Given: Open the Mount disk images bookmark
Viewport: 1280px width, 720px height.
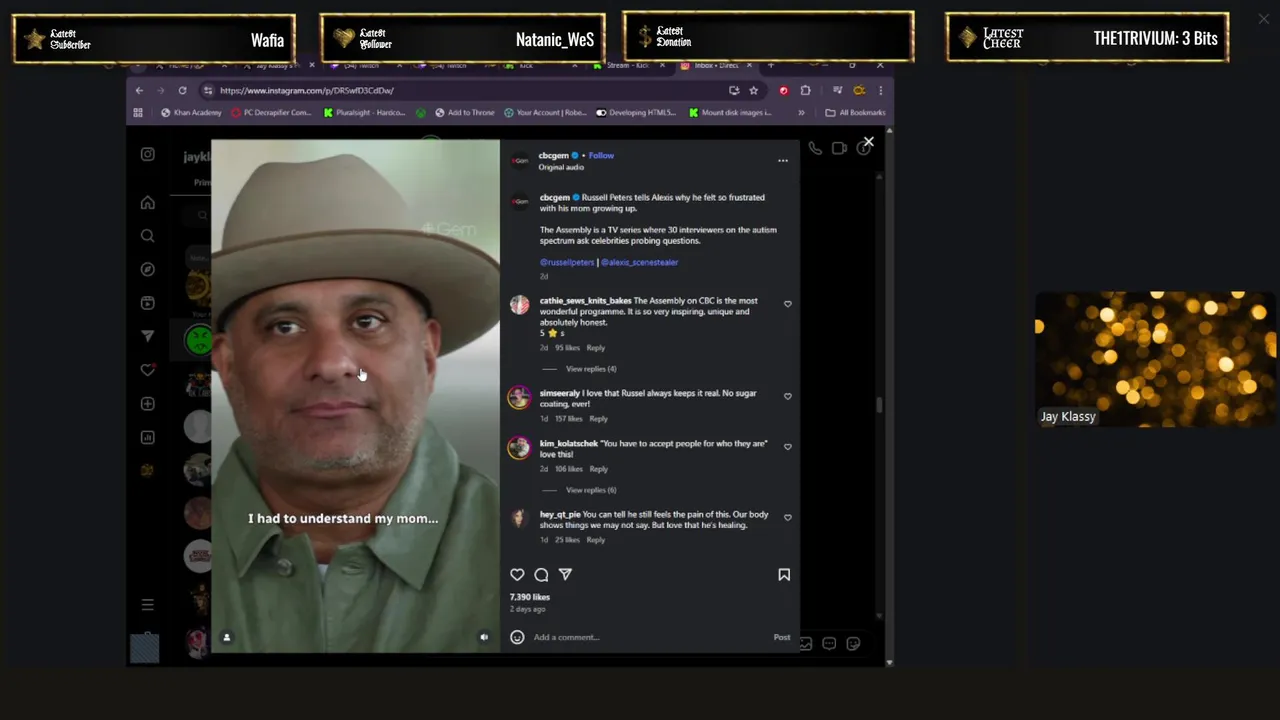Looking at the screenshot, I should pyautogui.click(x=730, y=113).
